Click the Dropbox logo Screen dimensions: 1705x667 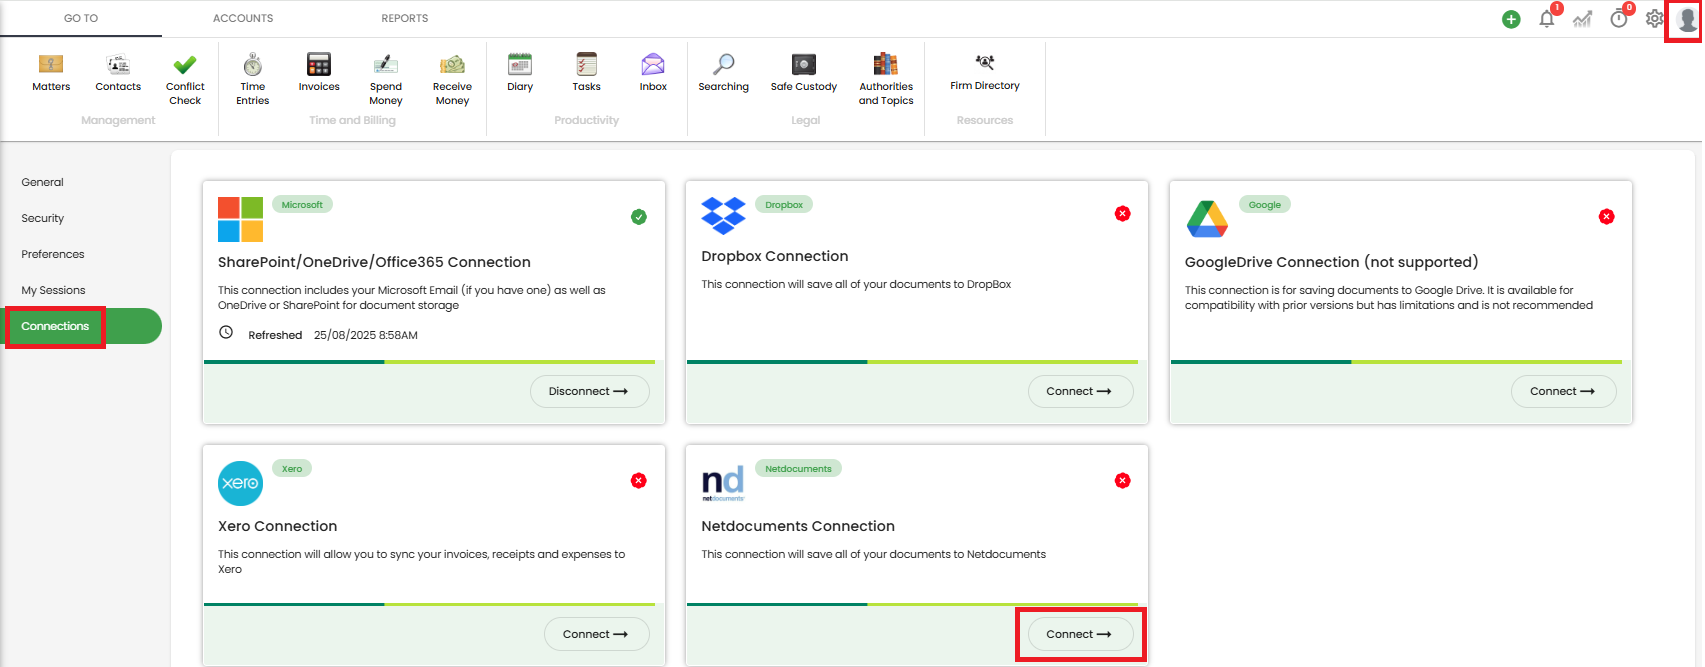724,215
